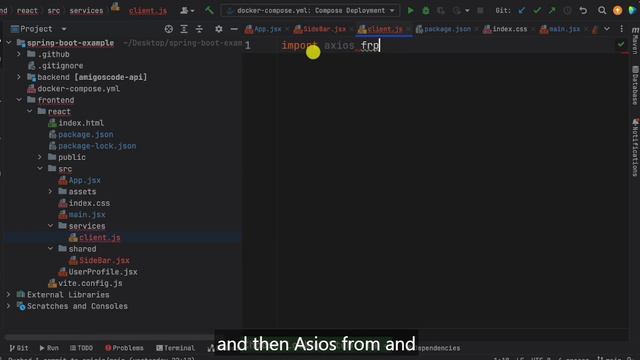
Task: Run the Compose Deployment configuration
Action: click(x=410, y=10)
